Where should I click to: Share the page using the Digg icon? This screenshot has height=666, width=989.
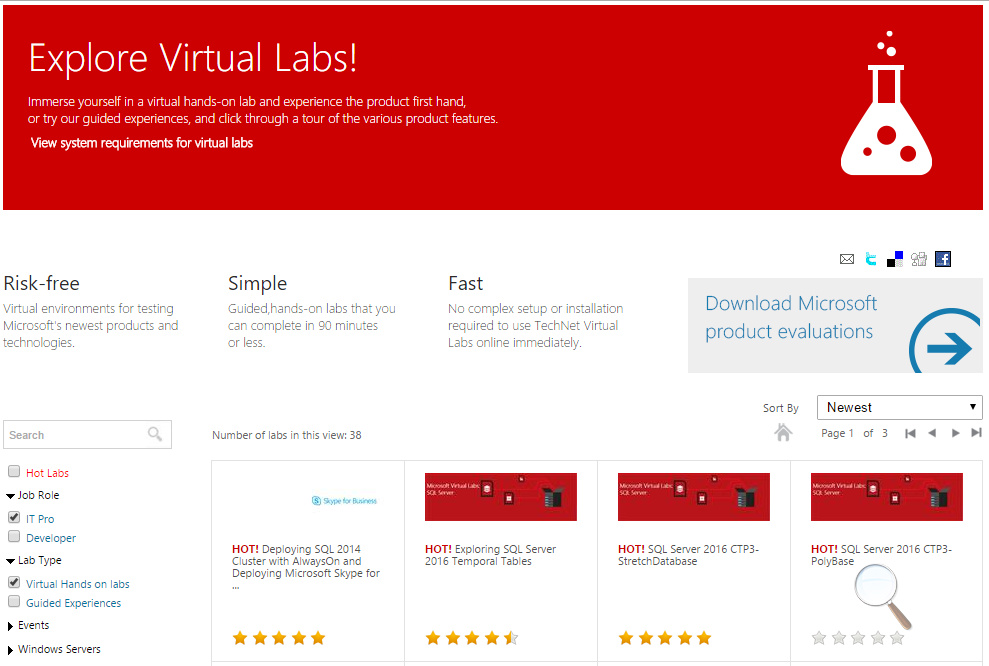(919, 259)
